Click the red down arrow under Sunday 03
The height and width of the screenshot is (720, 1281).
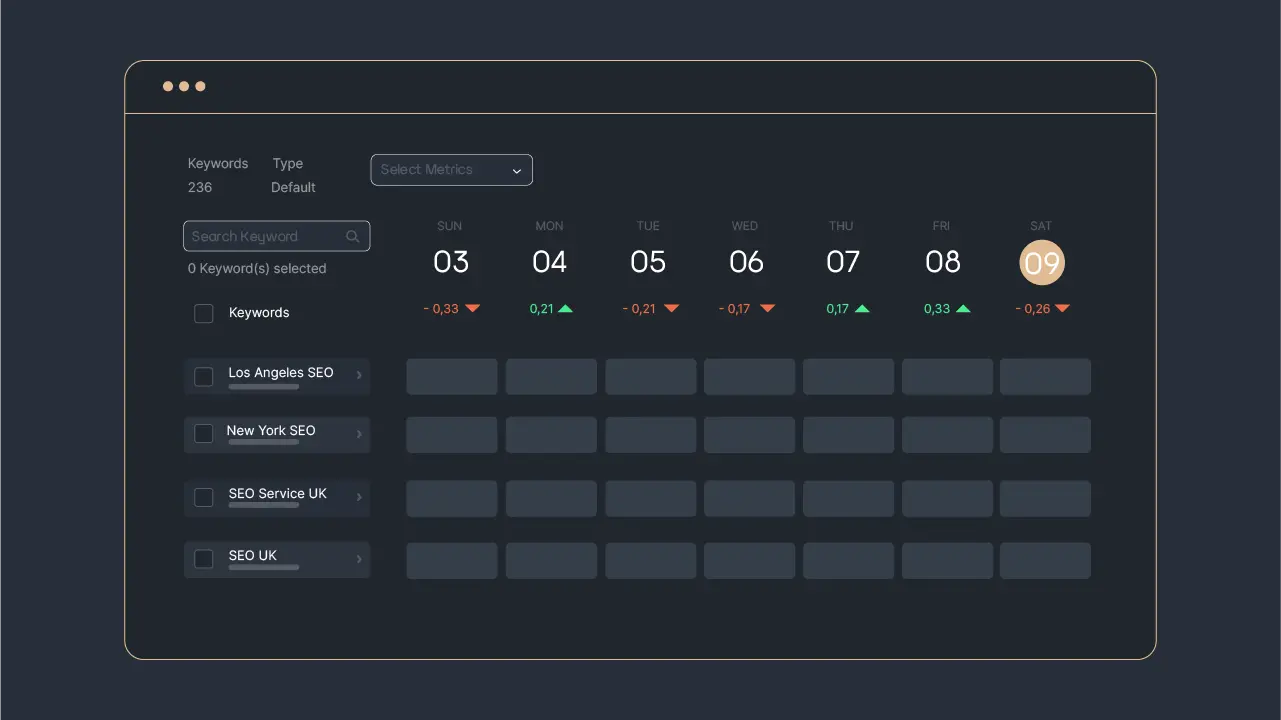(x=473, y=309)
